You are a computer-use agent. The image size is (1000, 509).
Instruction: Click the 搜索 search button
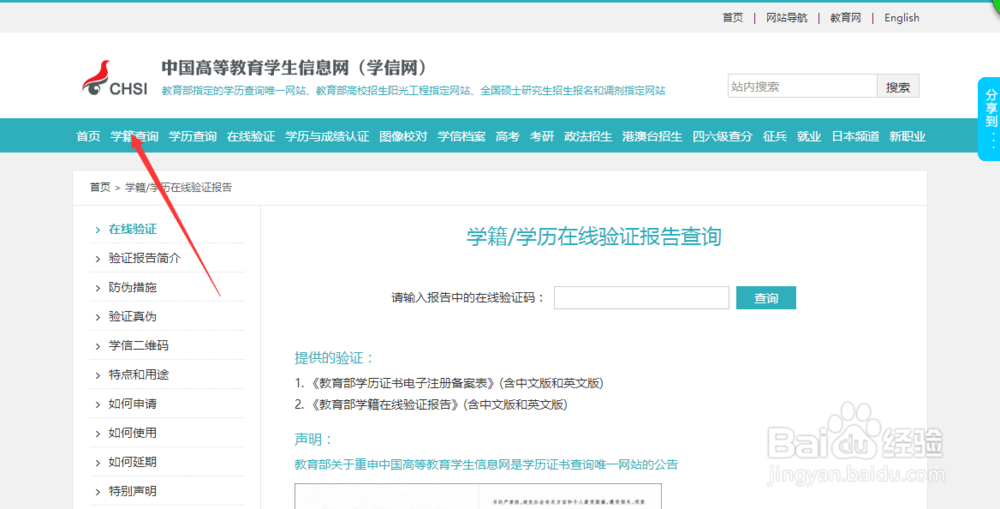(898, 87)
